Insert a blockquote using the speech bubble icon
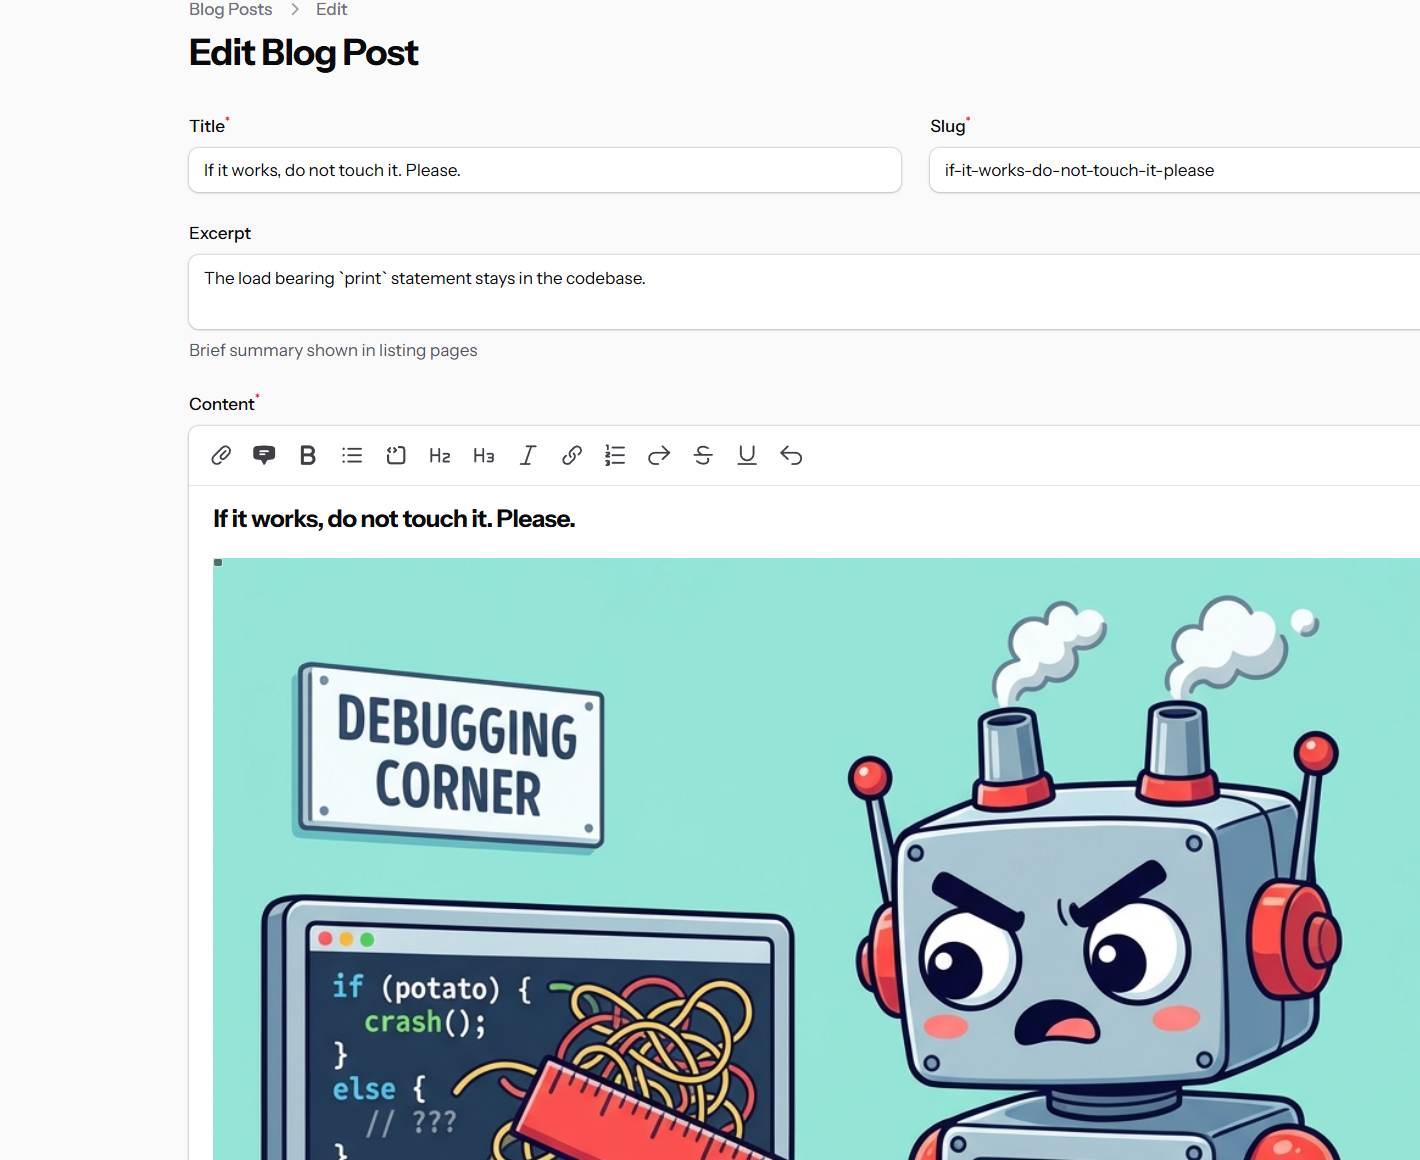This screenshot has height=1160, width=1420. click(x=263, y=455)
